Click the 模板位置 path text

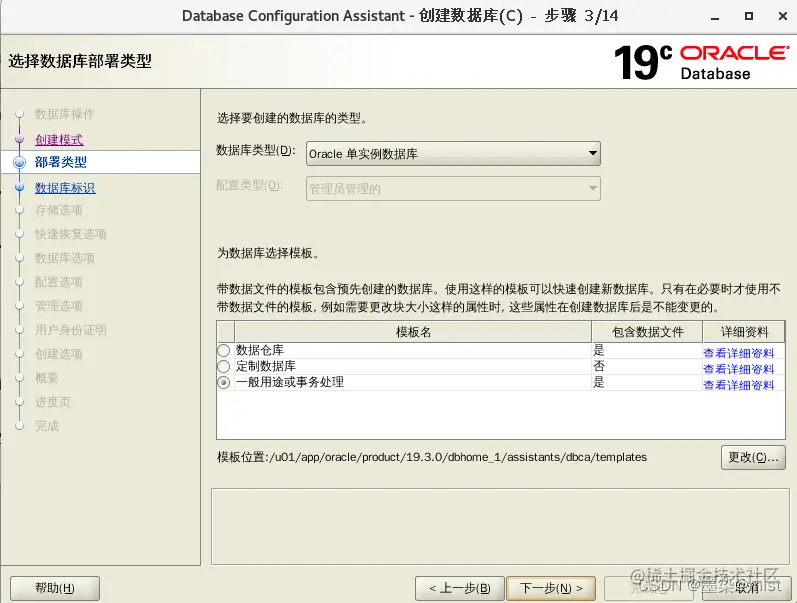(432, 457)
